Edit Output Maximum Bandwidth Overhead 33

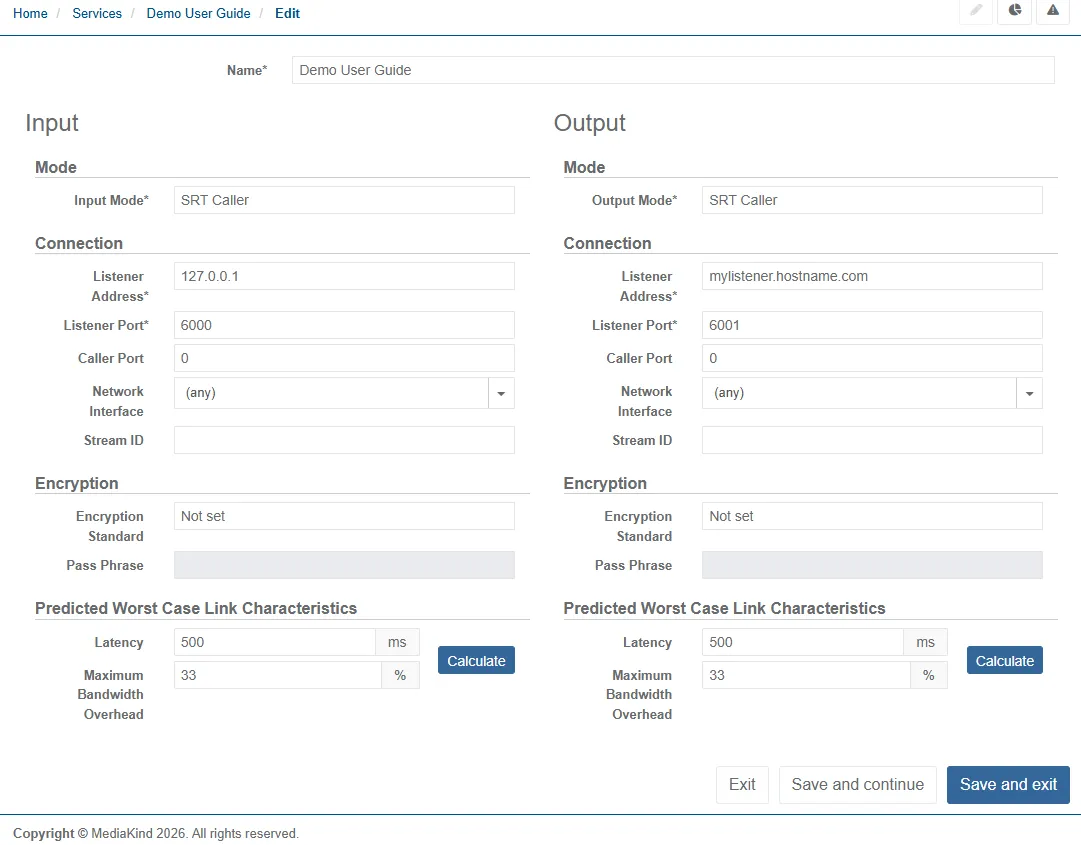(806, 675)
